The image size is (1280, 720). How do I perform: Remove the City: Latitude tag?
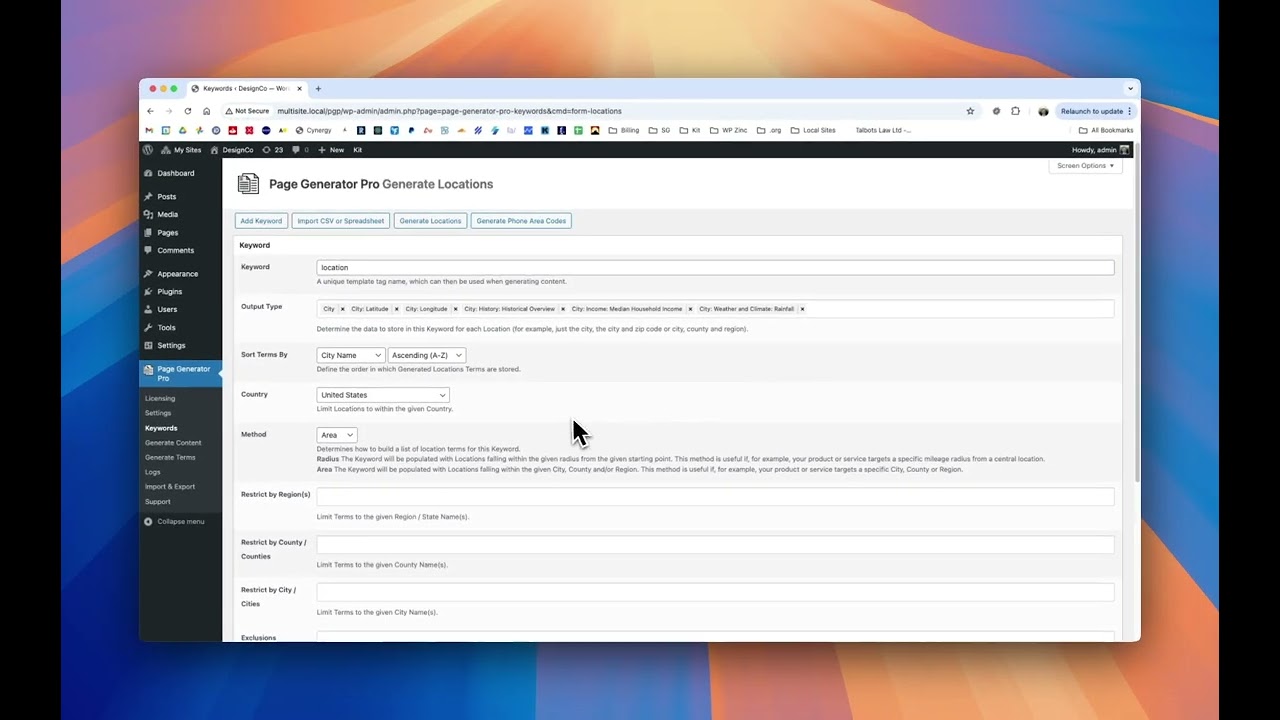(x=396, y=309)
